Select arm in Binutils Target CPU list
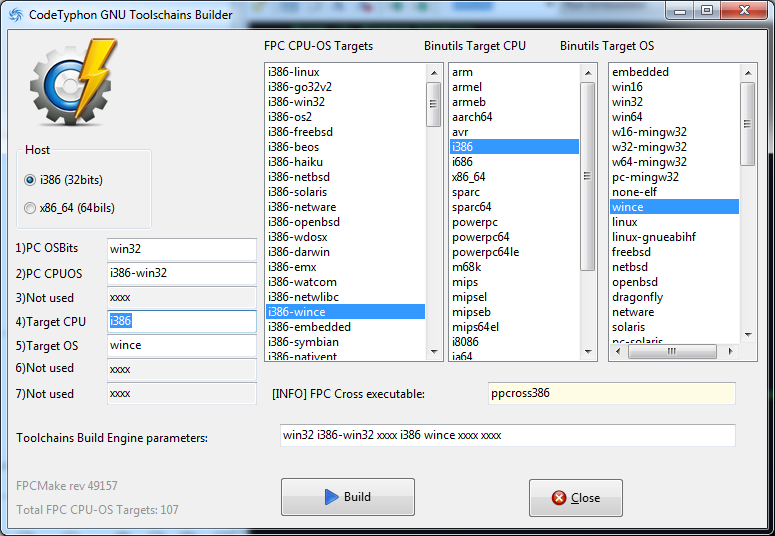Image resolution: width=775 pixels, height=536 pixels. coord(515,72)
